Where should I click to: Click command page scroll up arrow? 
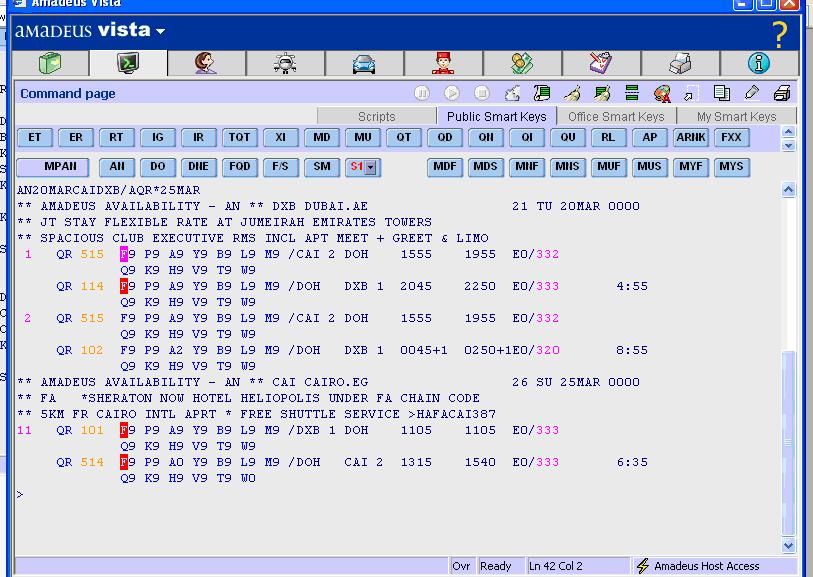pyautogui.click(x=789, y=190)
